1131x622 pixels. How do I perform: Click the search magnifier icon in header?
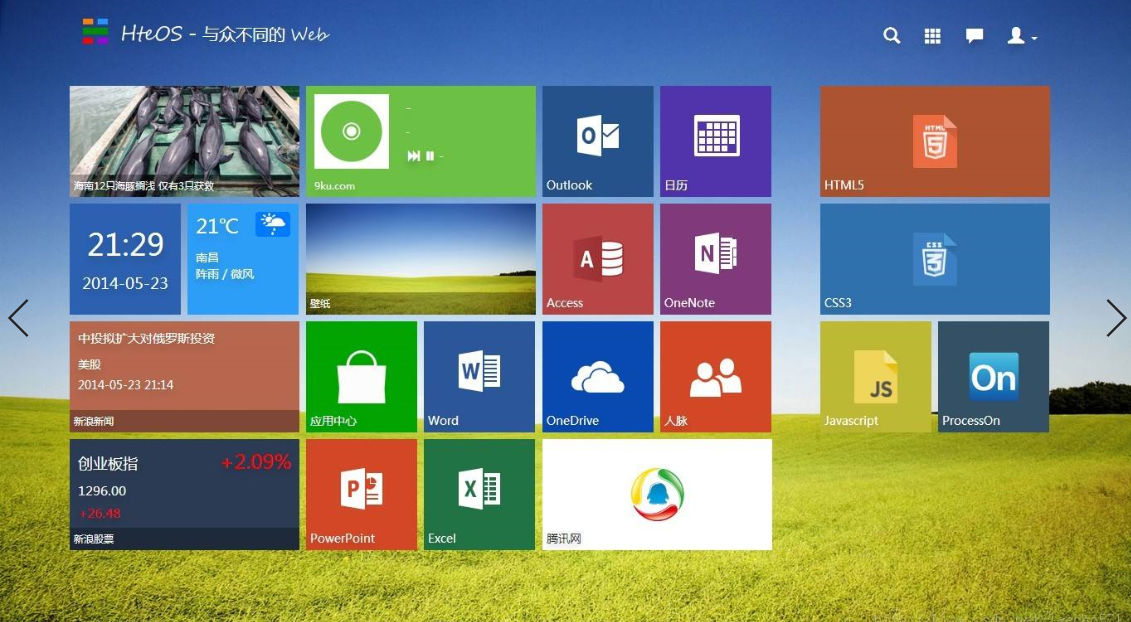point(892,36)
